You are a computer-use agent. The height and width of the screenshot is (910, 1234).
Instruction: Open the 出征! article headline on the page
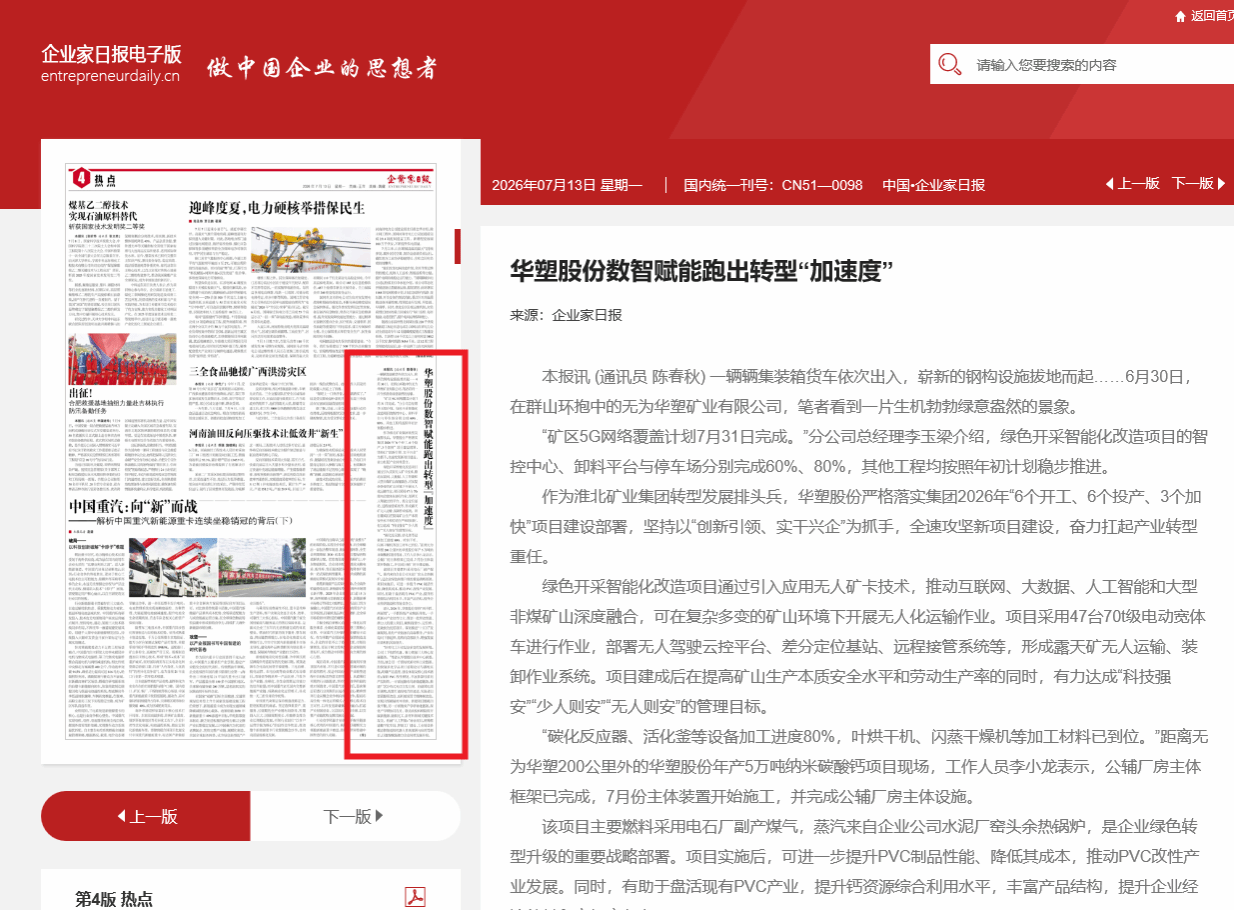point(80,394)
